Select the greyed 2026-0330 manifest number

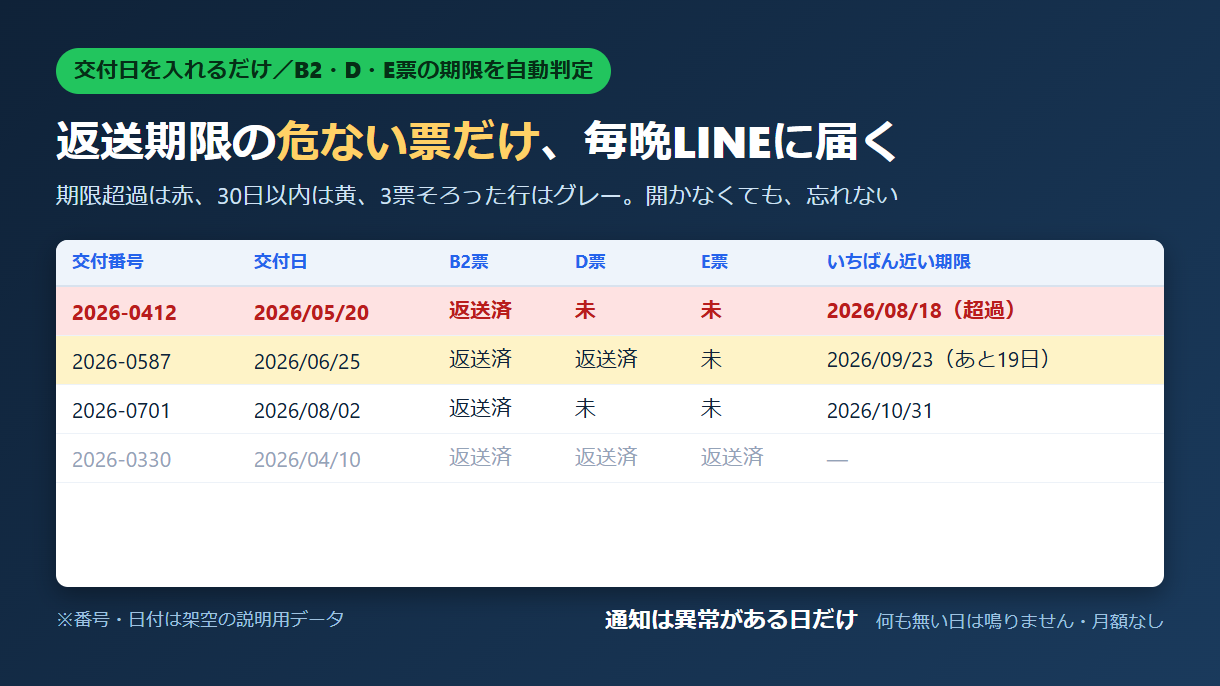click(121, 459)
